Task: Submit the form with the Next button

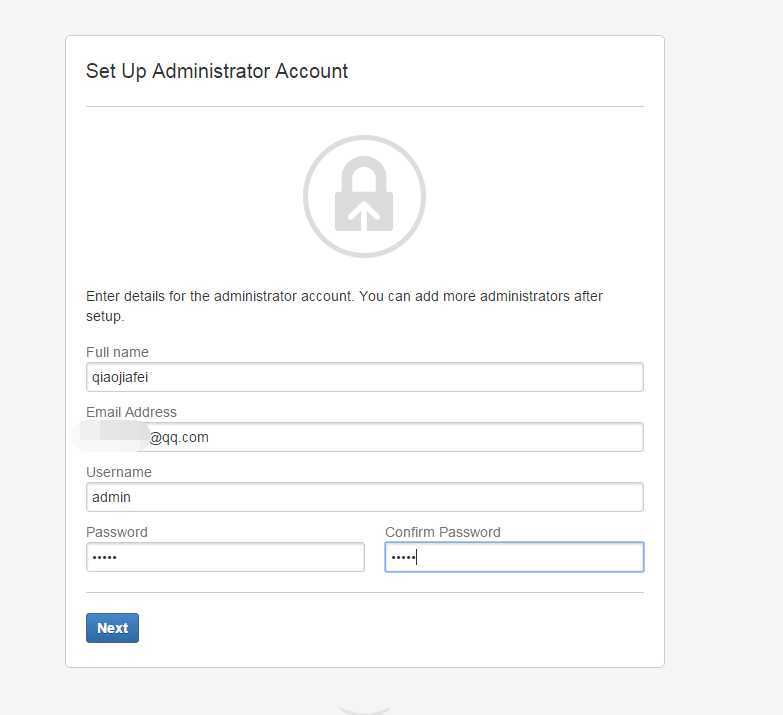Action: click(112, 628)
